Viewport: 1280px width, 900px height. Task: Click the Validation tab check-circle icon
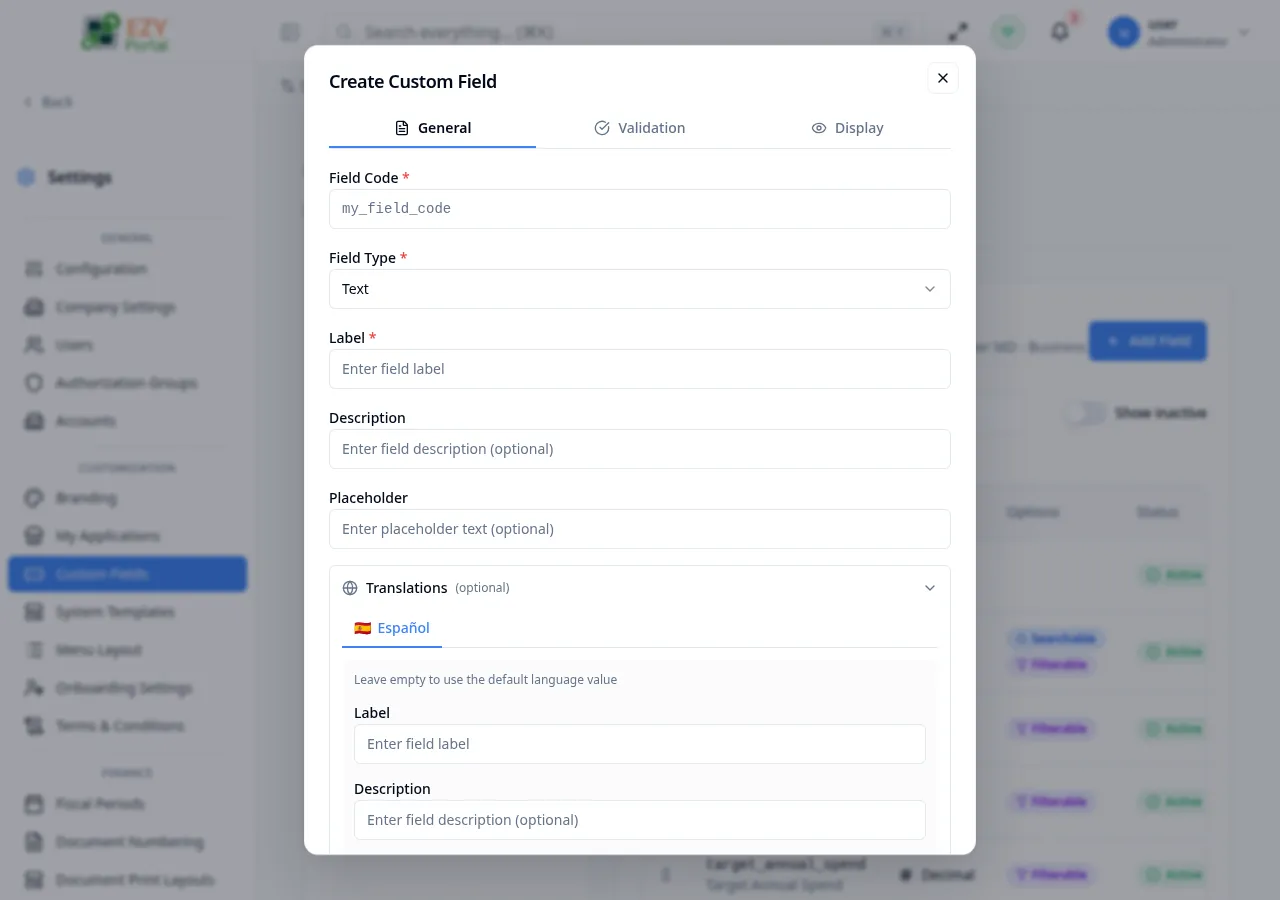coord(602,128)
